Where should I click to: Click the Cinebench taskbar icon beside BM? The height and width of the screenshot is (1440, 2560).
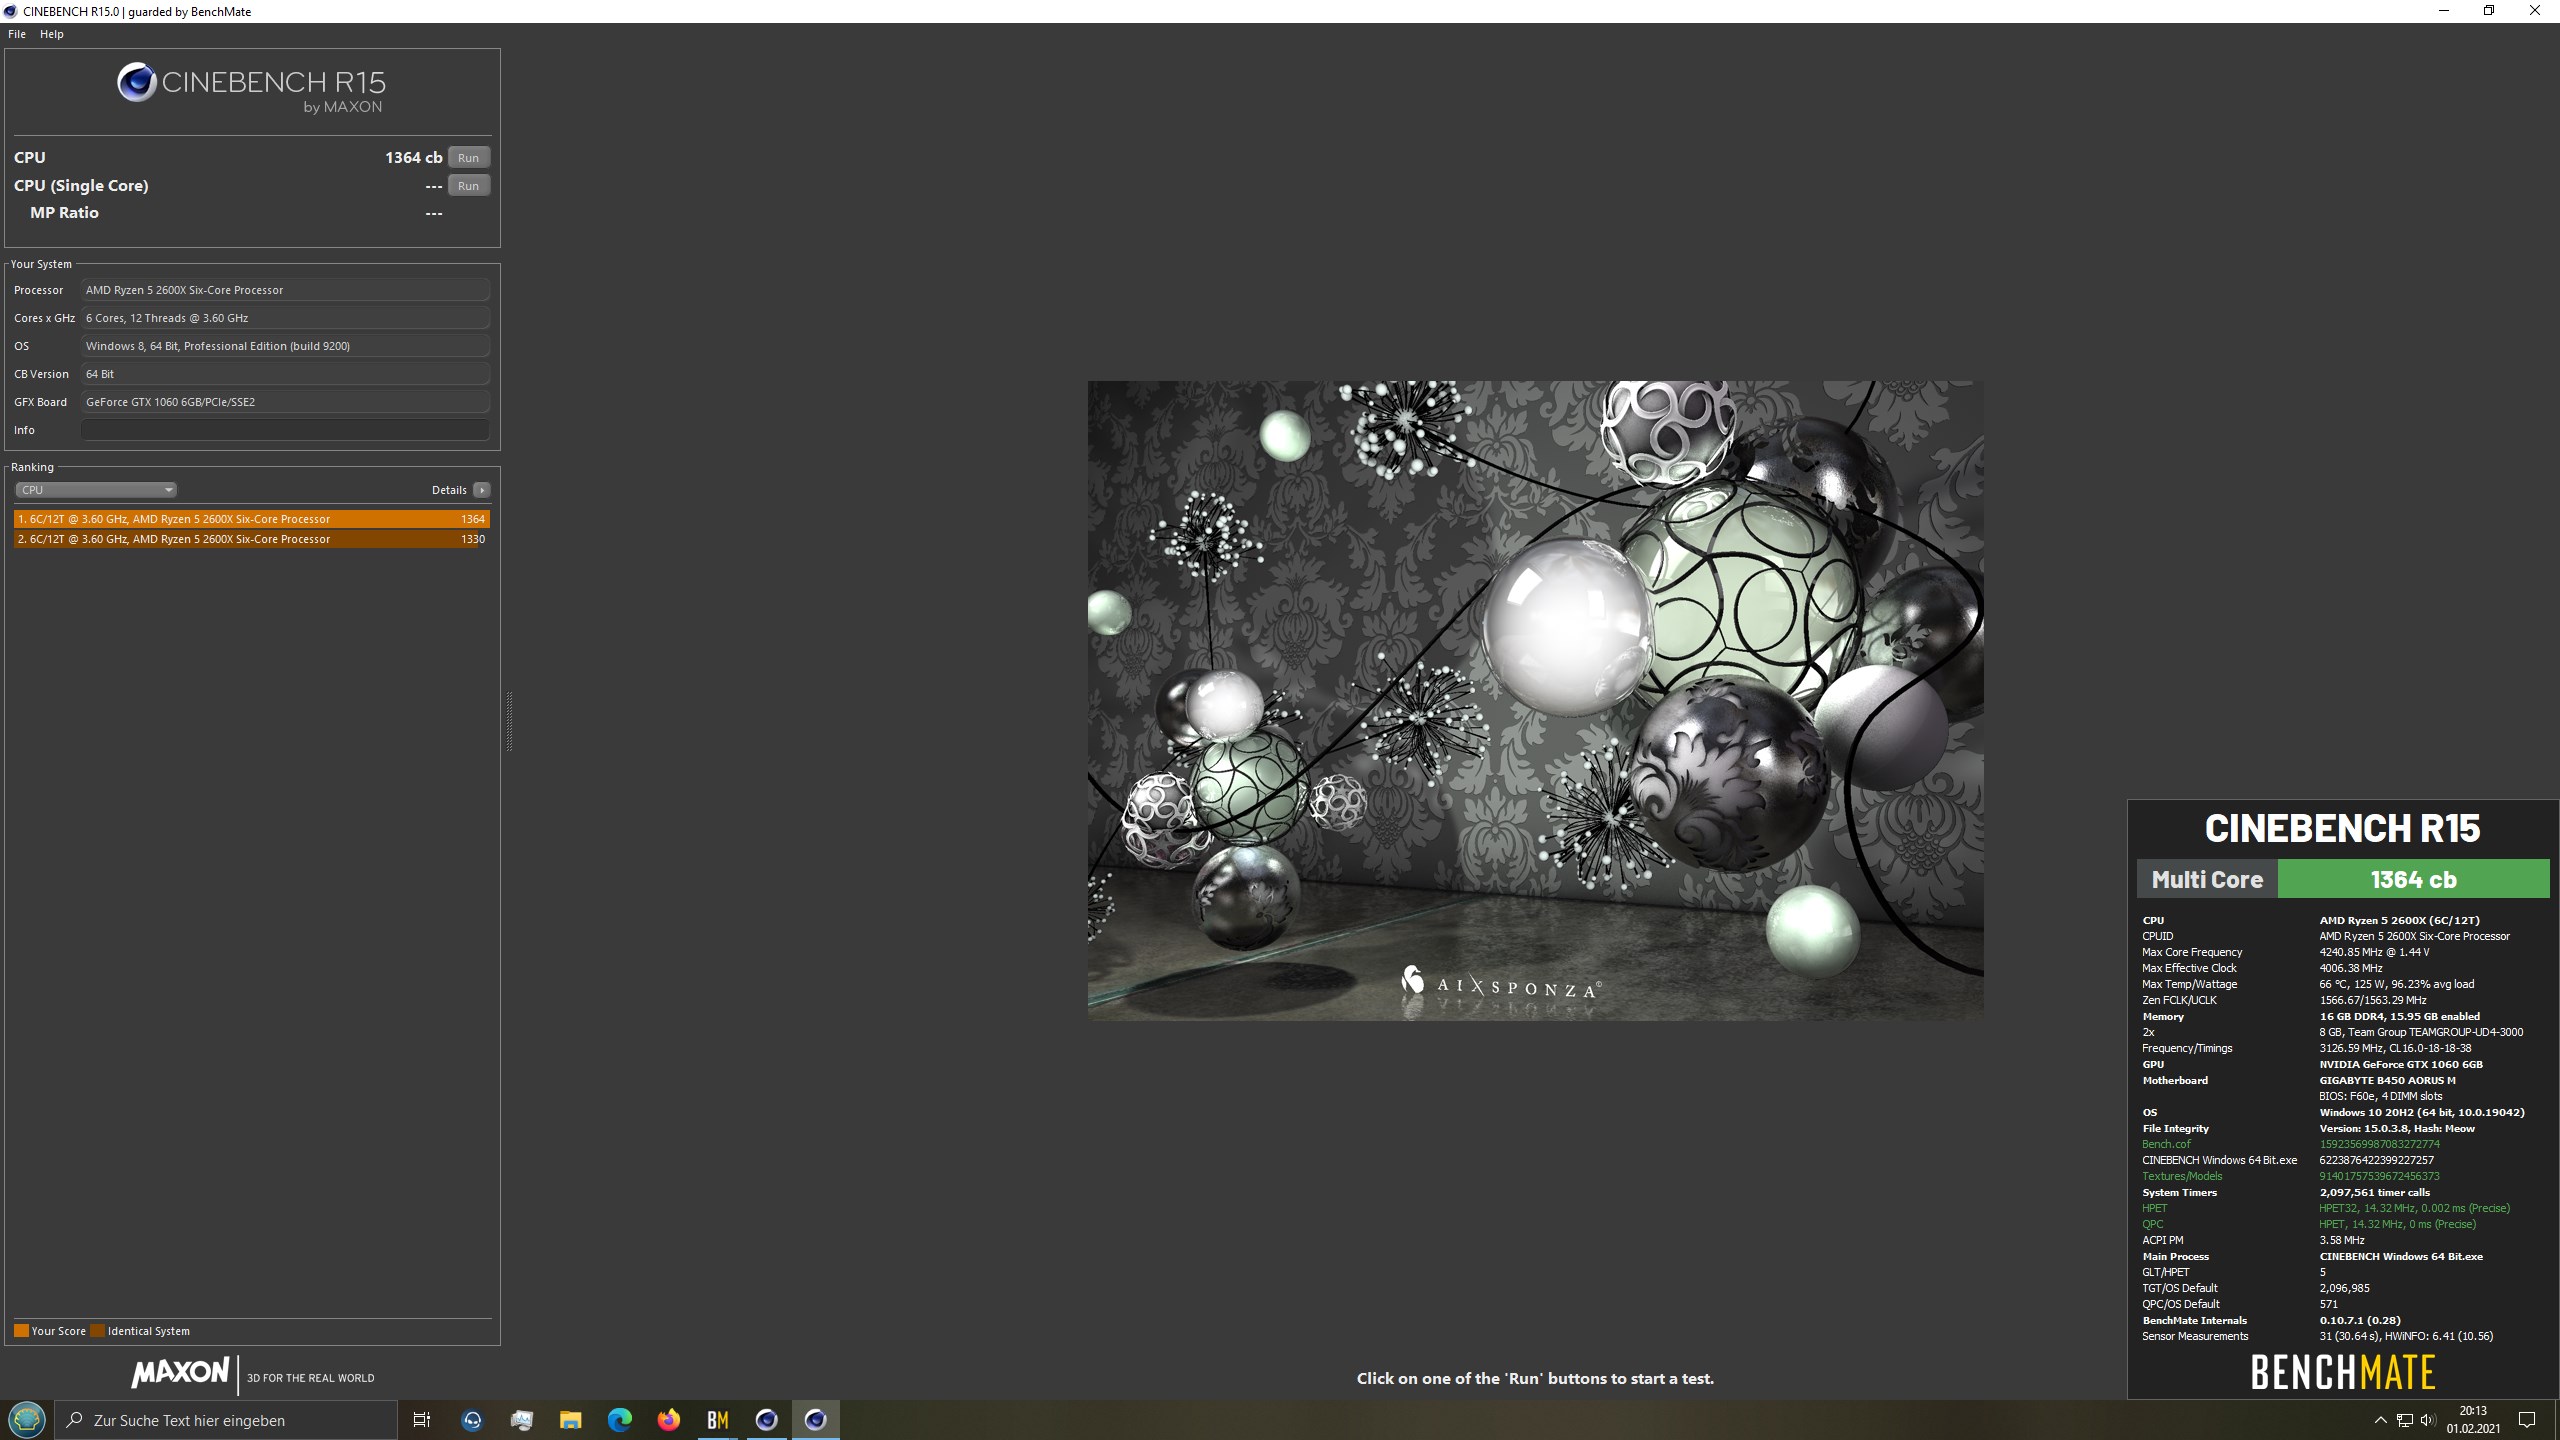pos(766,1420)
